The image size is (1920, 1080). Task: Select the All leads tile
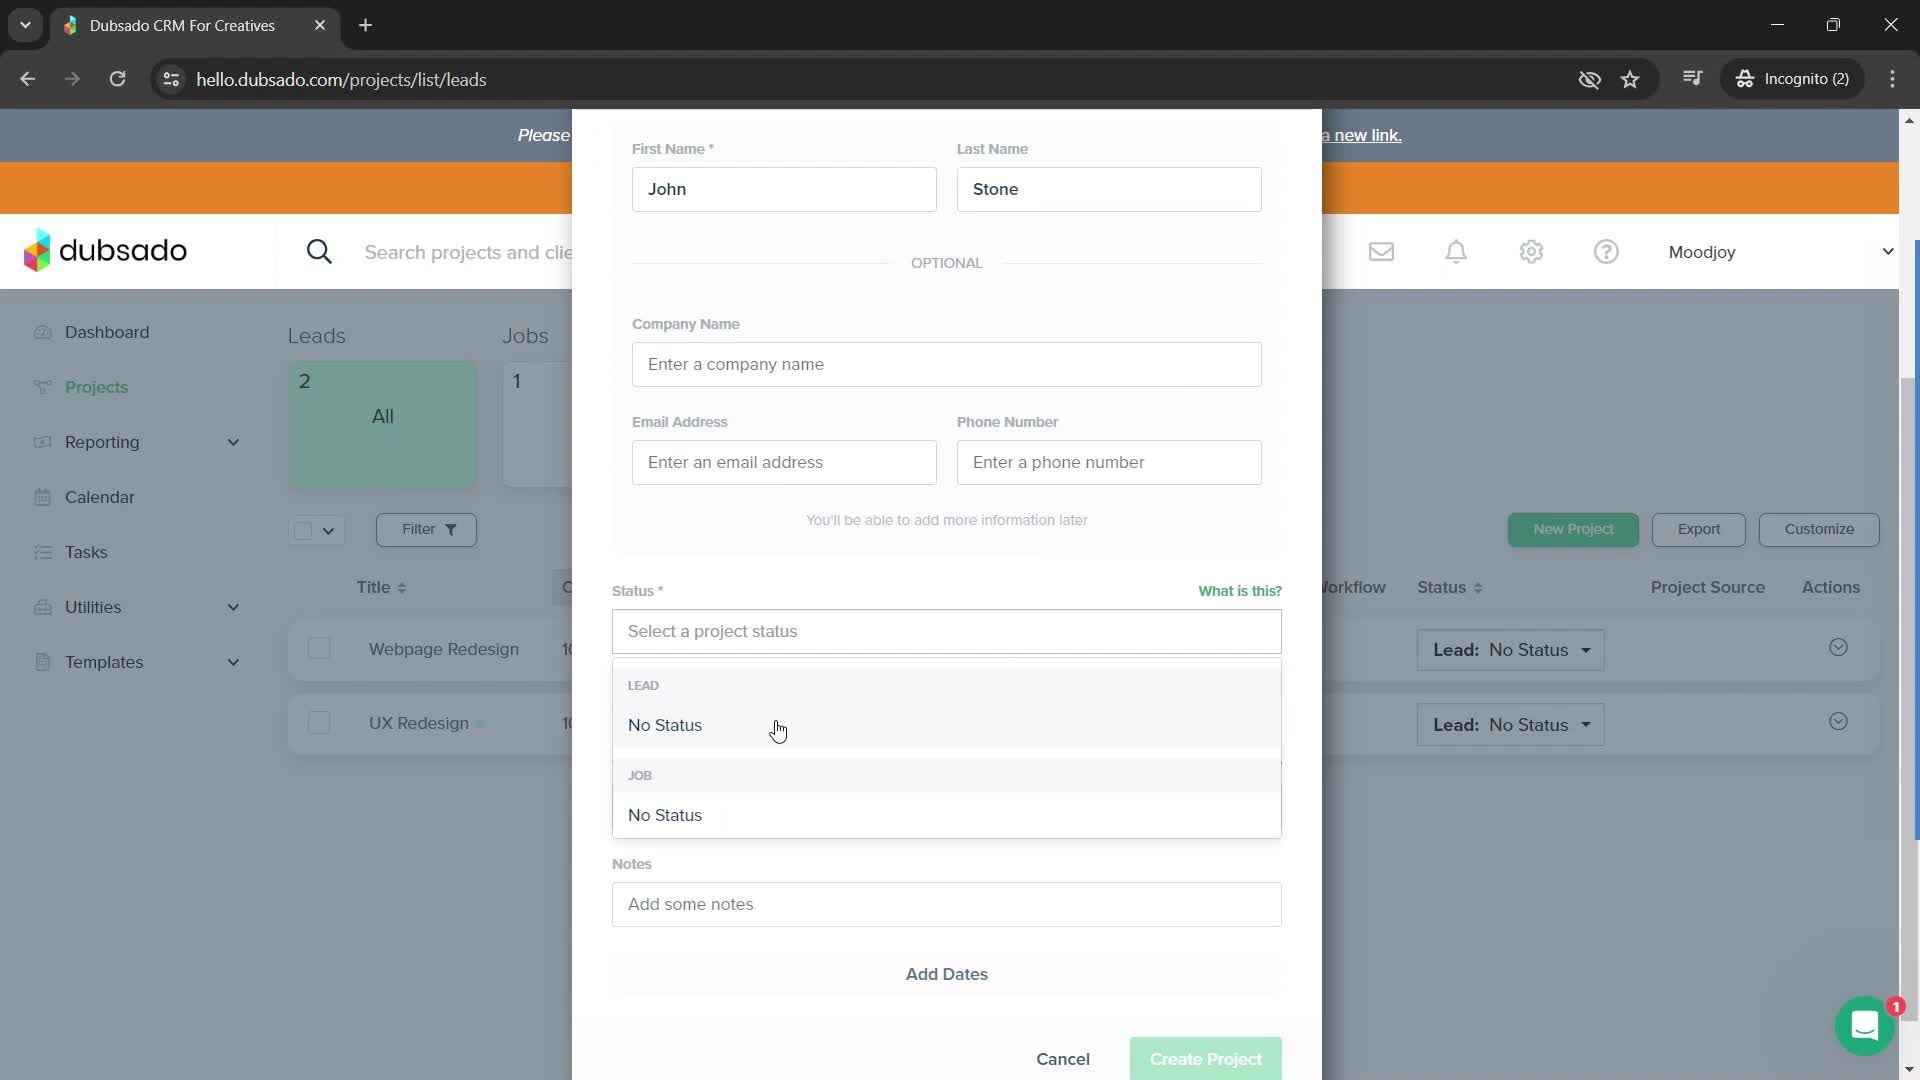pos(382,424)
